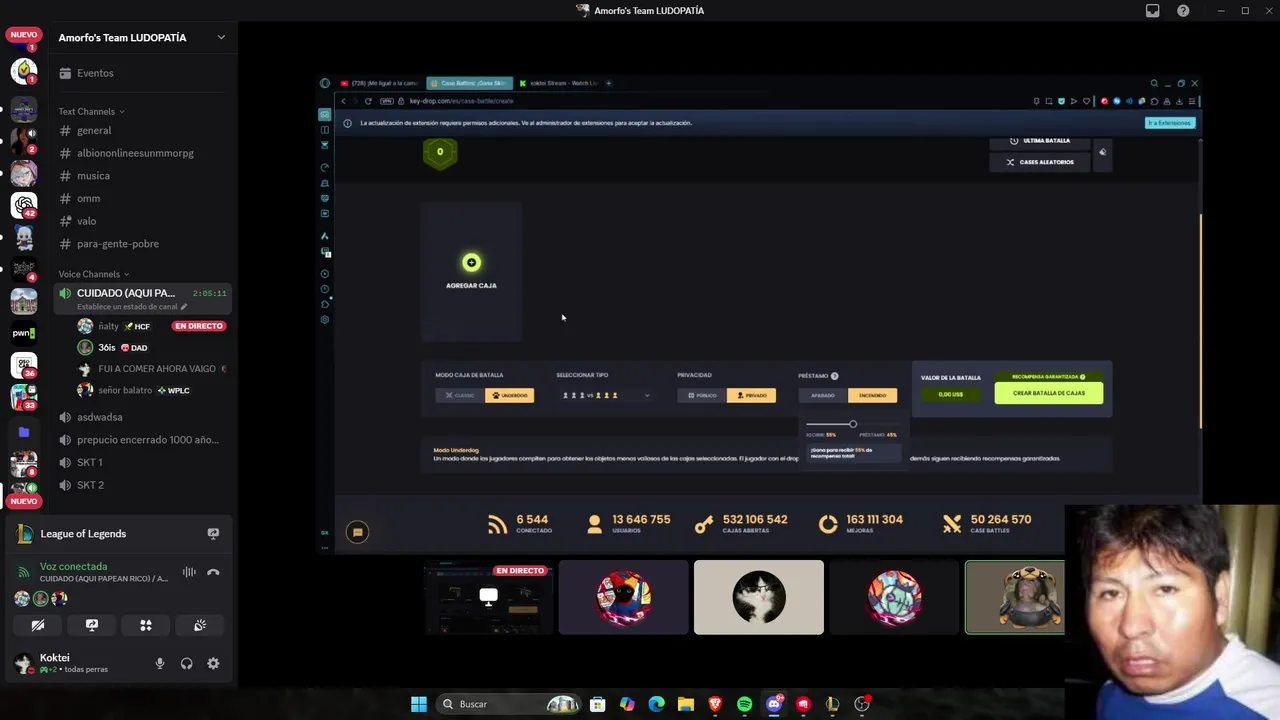Screen dimensions: 1280x720
Task: Open Microsoft Edge from the taskbar
Action: click(657, 704)
